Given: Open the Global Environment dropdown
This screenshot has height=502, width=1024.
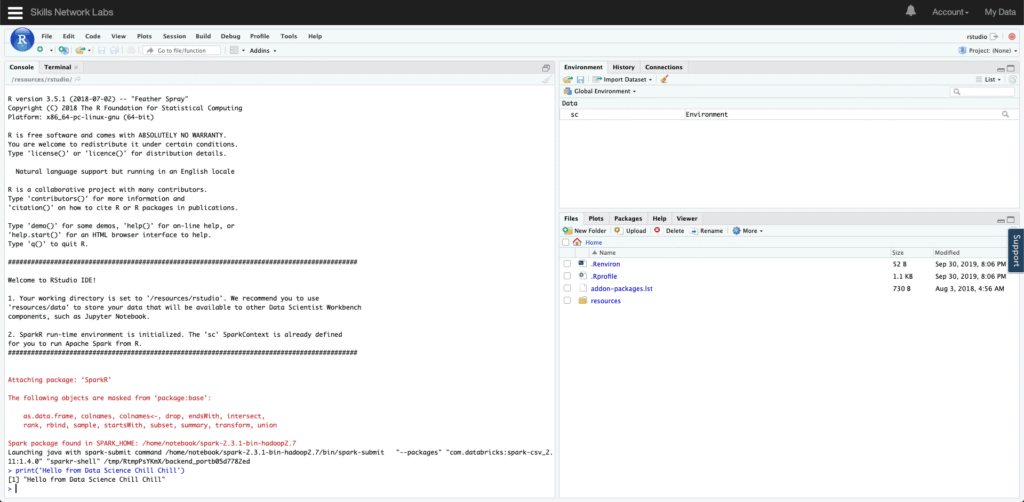Looking at the screenshot, I should pyautogui.click(x=600, y=91).
